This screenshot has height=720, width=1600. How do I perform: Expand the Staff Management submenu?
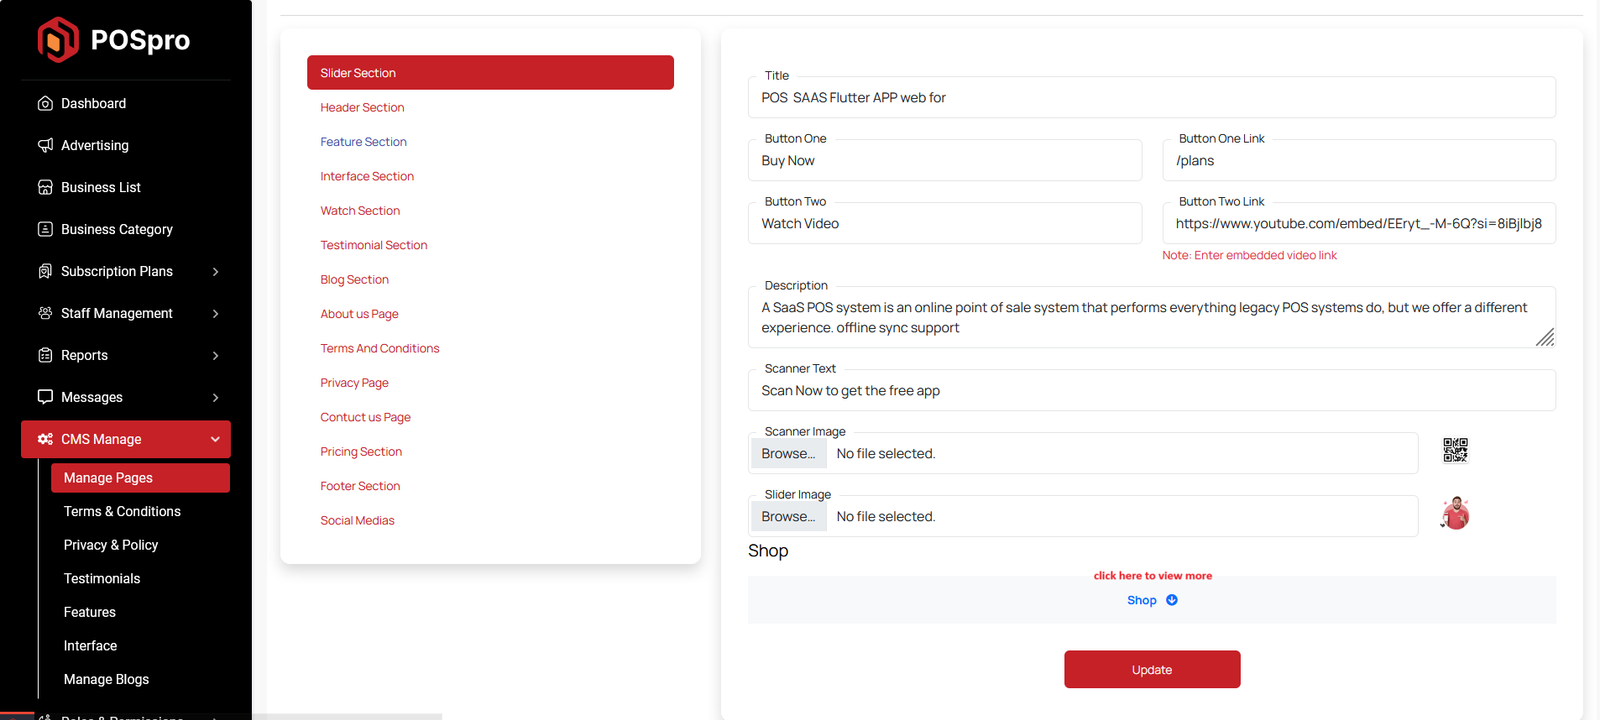(215, 314)
